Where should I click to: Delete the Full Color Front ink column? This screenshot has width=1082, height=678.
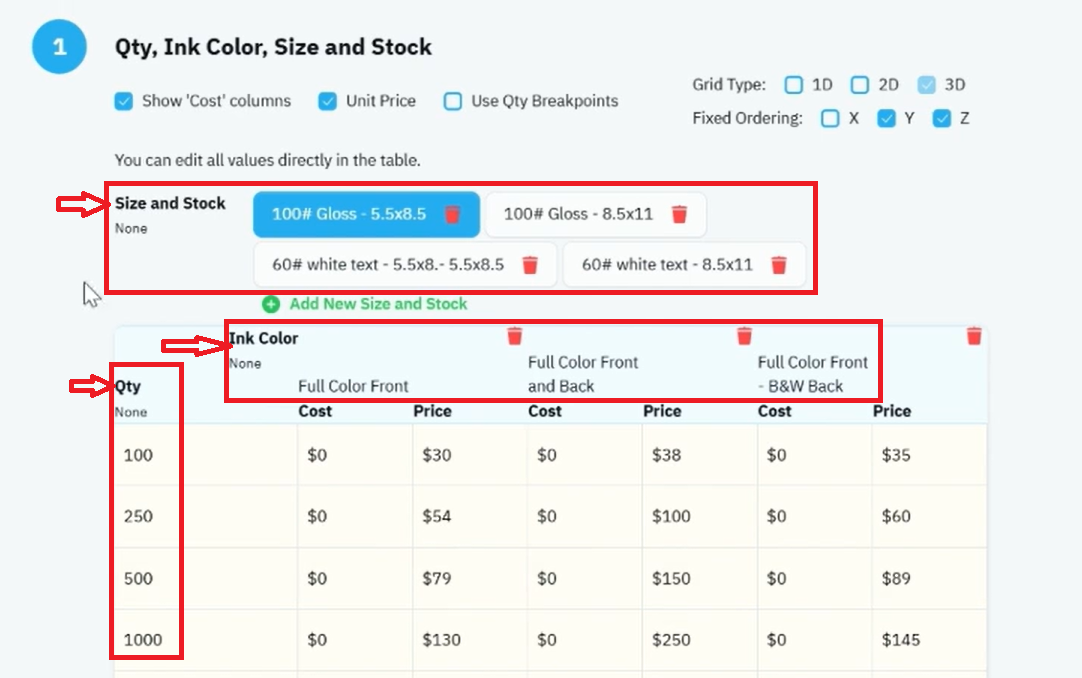click(x=515, y=336)
